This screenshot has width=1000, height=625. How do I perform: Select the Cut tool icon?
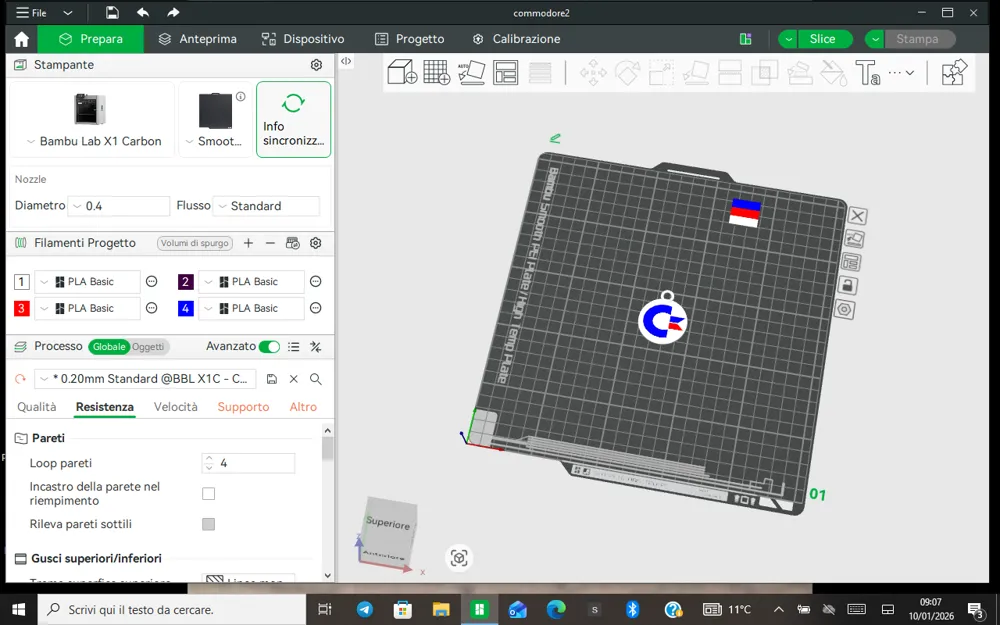(x=730, y=73)
